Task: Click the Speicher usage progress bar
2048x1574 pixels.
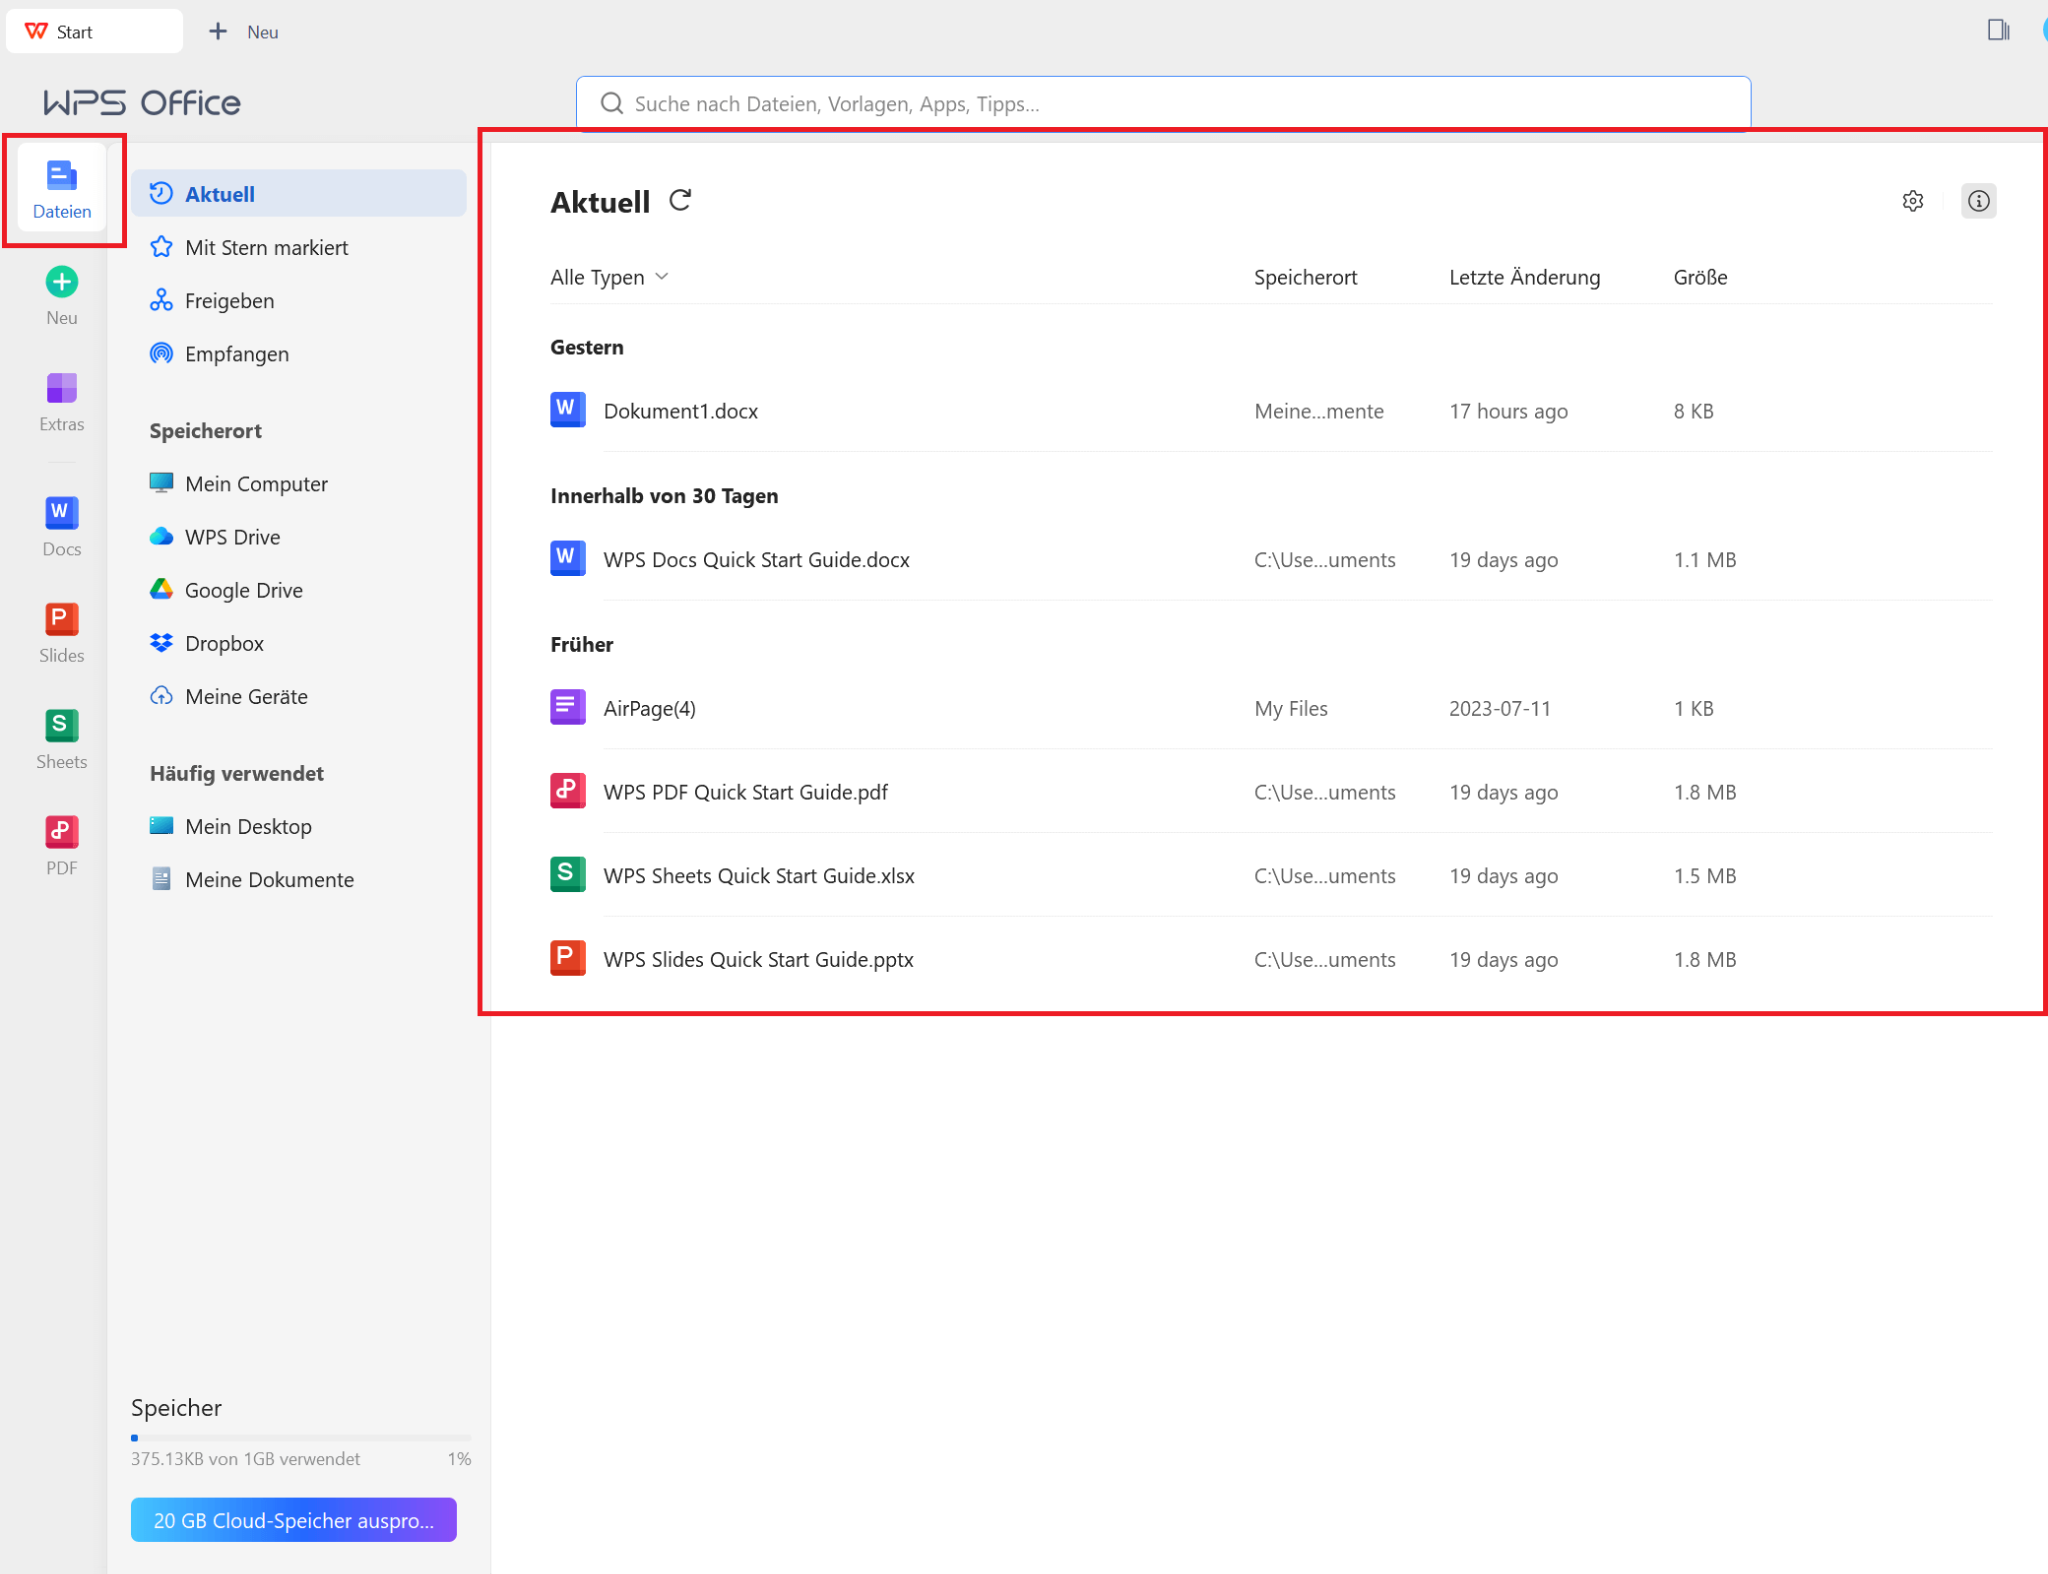Action: [x=300, y=1437]
